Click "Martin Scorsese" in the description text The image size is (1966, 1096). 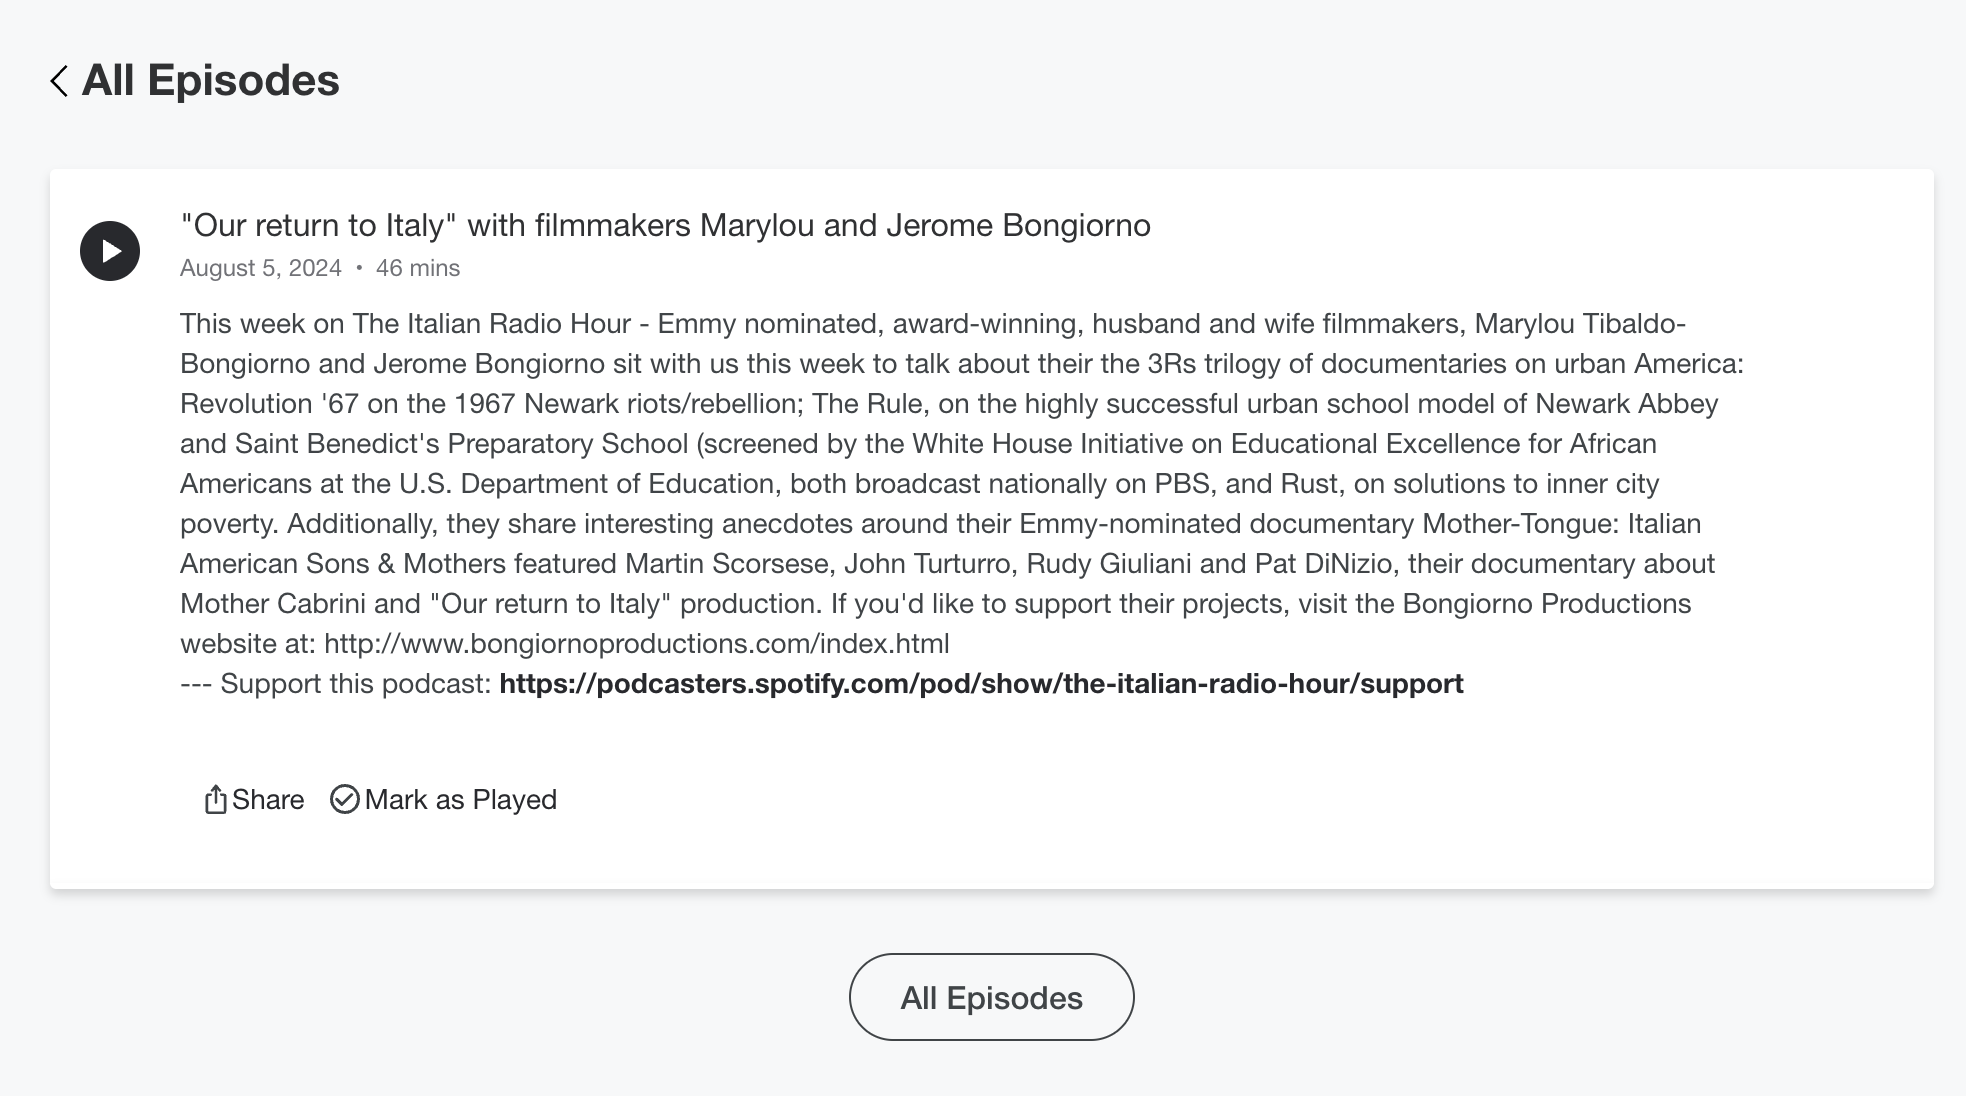pos(727,564)
